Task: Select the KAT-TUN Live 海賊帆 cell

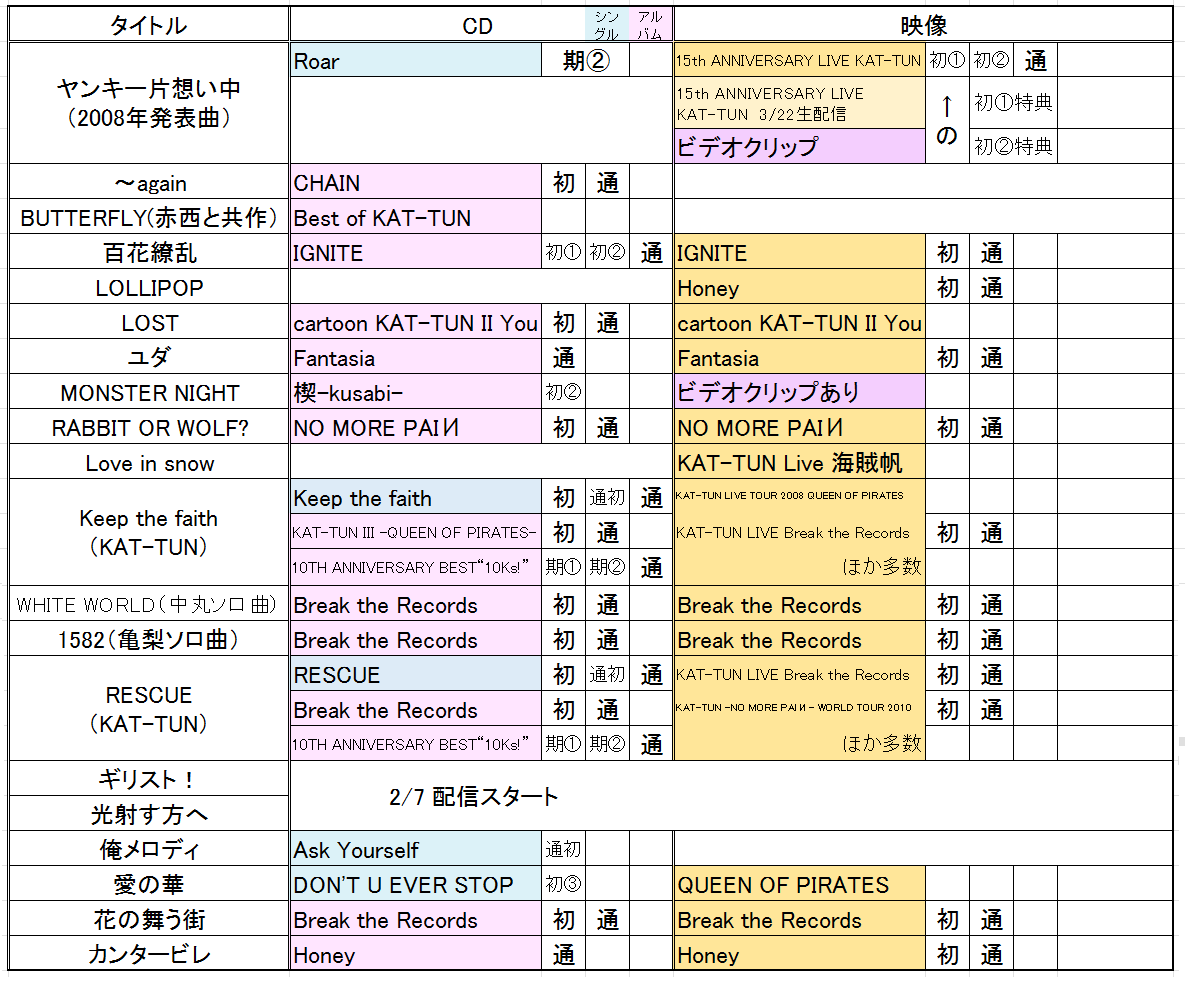Action: point(800,462)
